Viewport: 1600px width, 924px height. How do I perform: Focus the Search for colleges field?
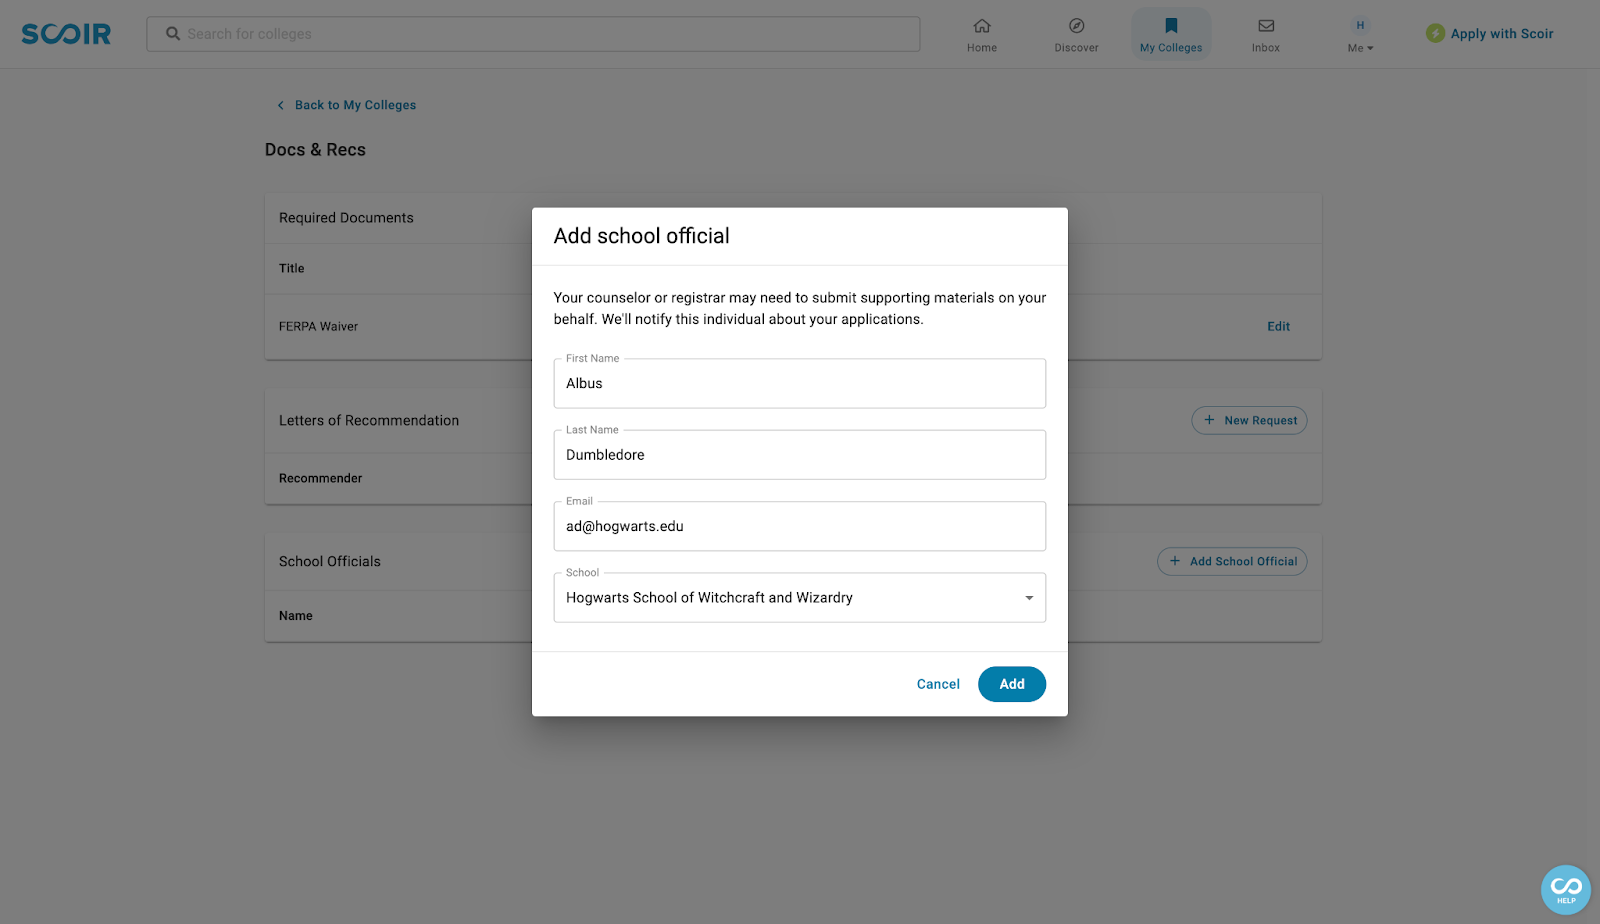533,34
